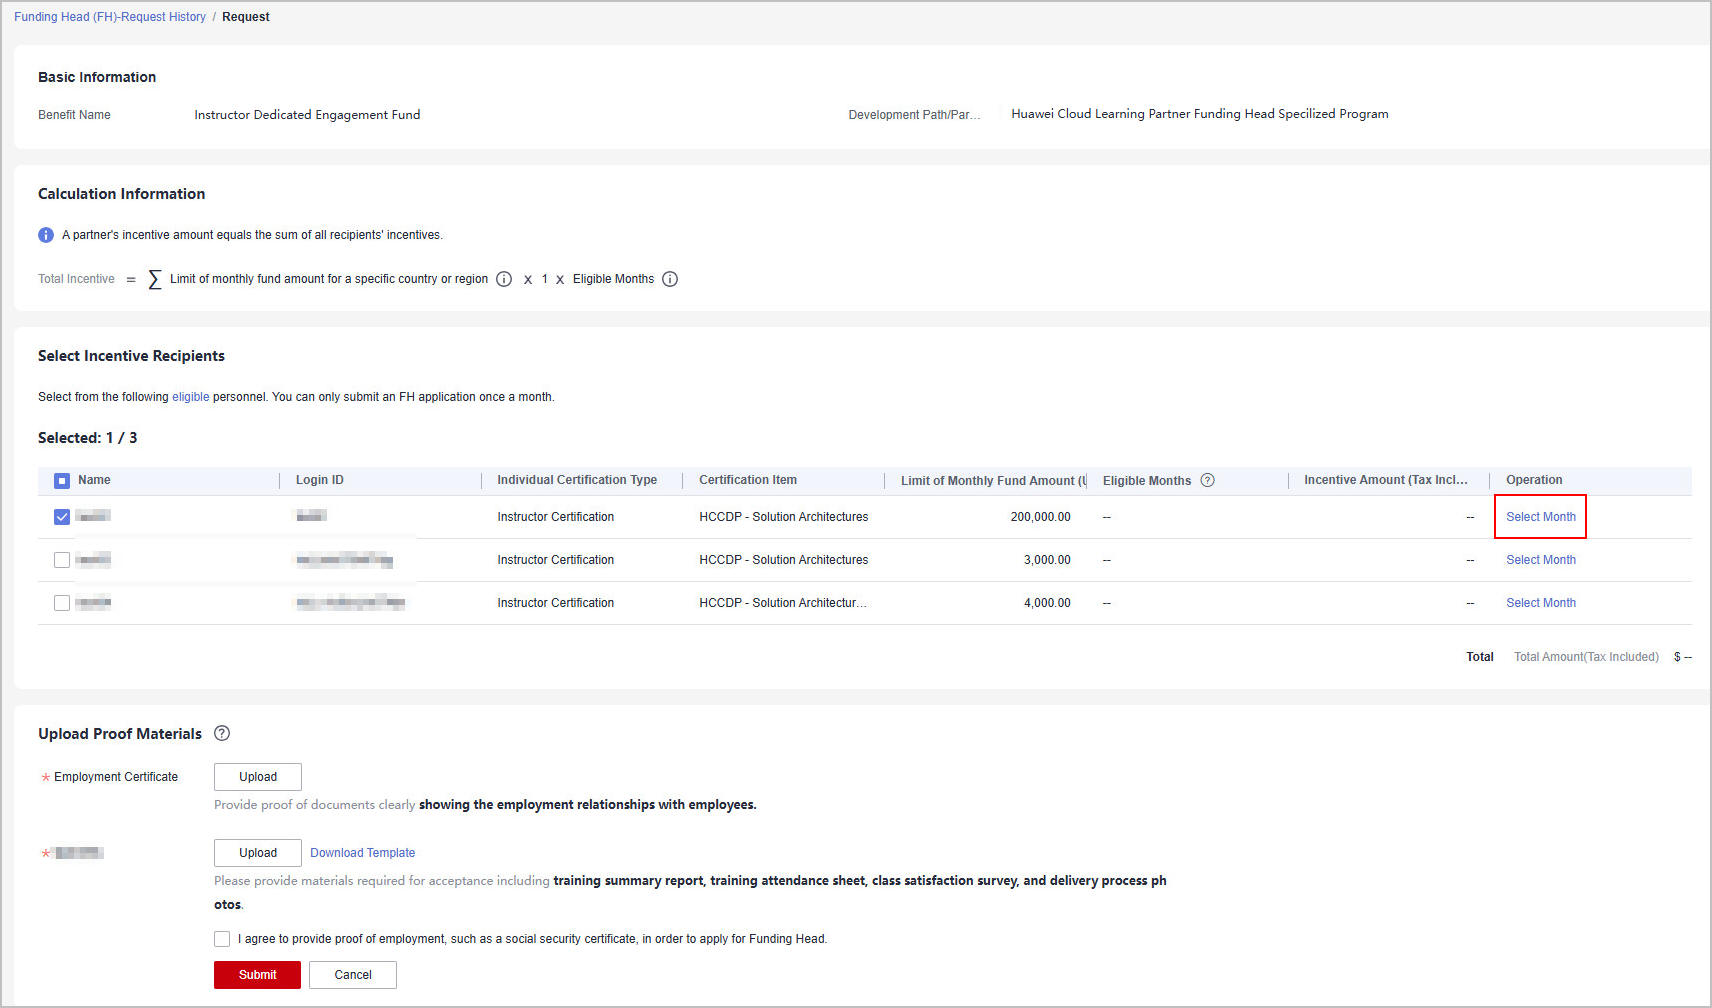Click the help icon beside Upload Proof Materials
This screenshot has height=1008, width=1712.
click(222, 733)
